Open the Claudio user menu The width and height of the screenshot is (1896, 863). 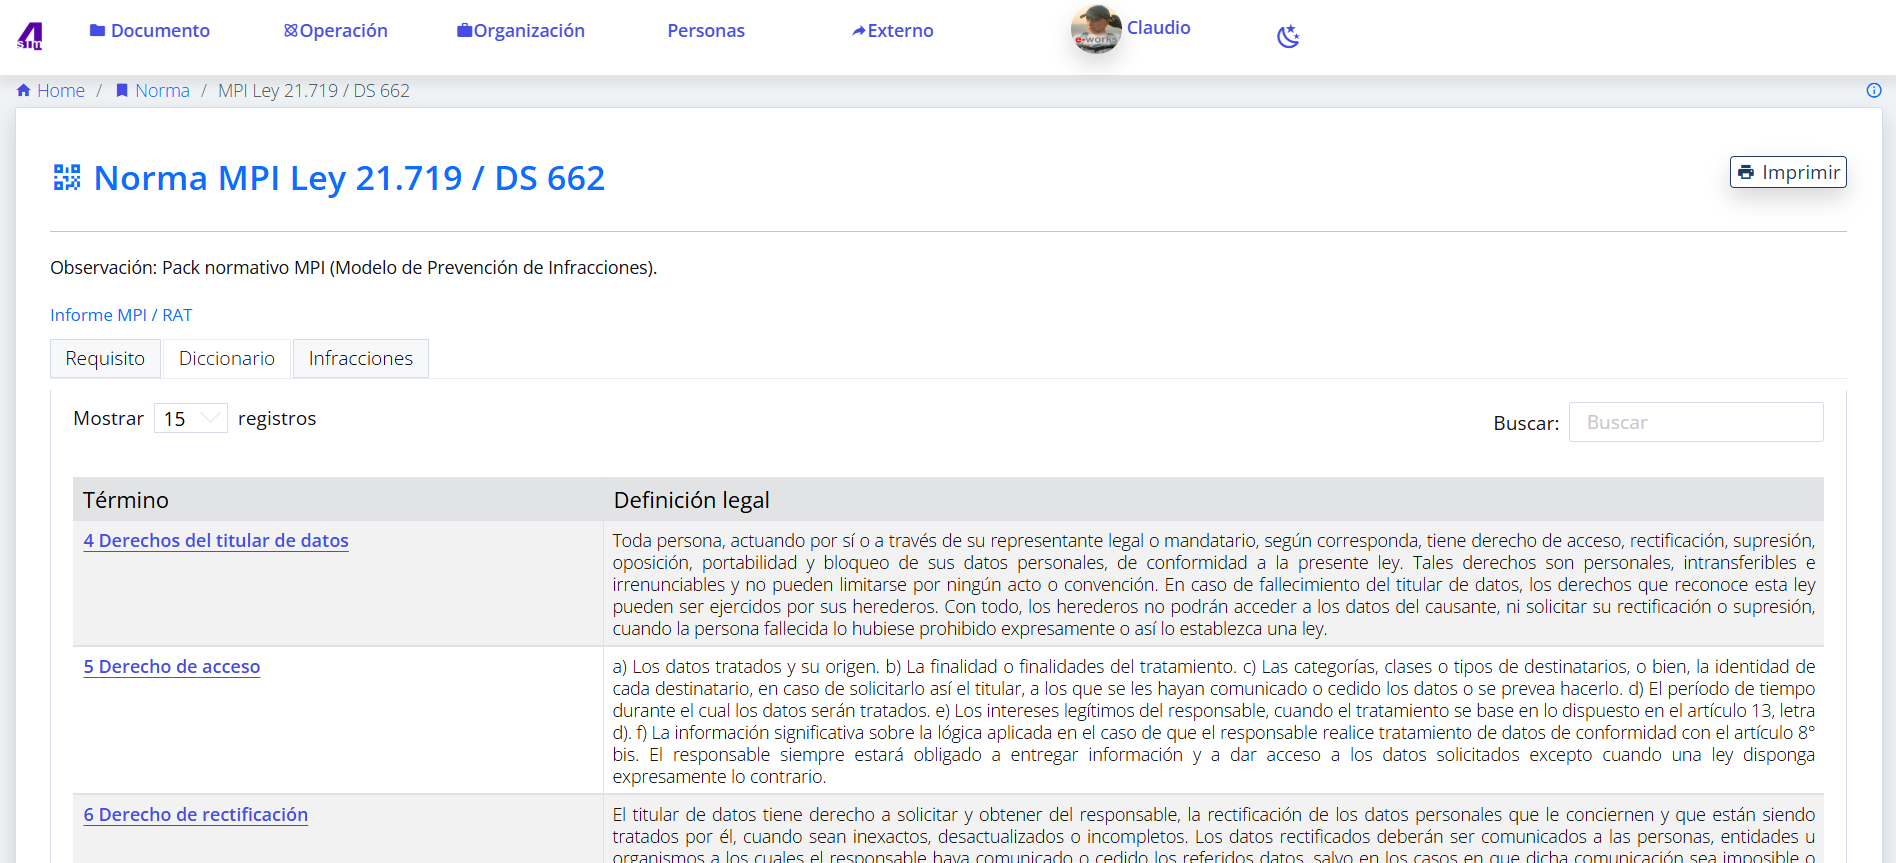tap(1158, 28)
